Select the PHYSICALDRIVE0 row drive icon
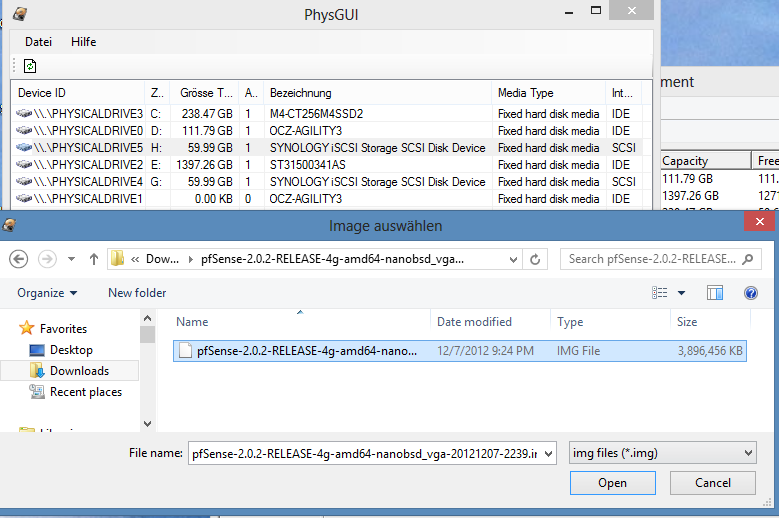 point(24,131)
